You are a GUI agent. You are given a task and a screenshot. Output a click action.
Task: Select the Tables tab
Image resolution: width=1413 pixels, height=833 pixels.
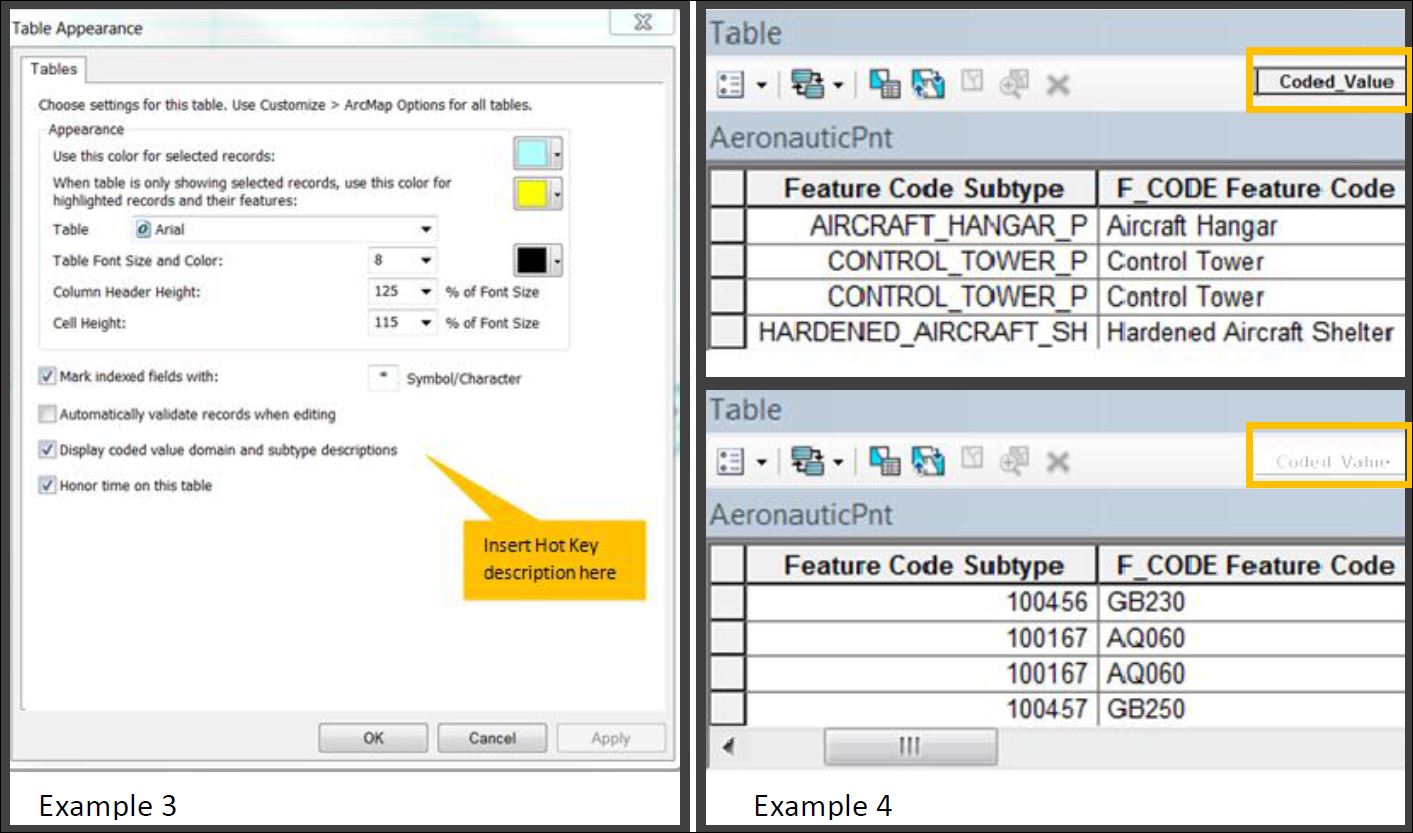click(53, 69)
